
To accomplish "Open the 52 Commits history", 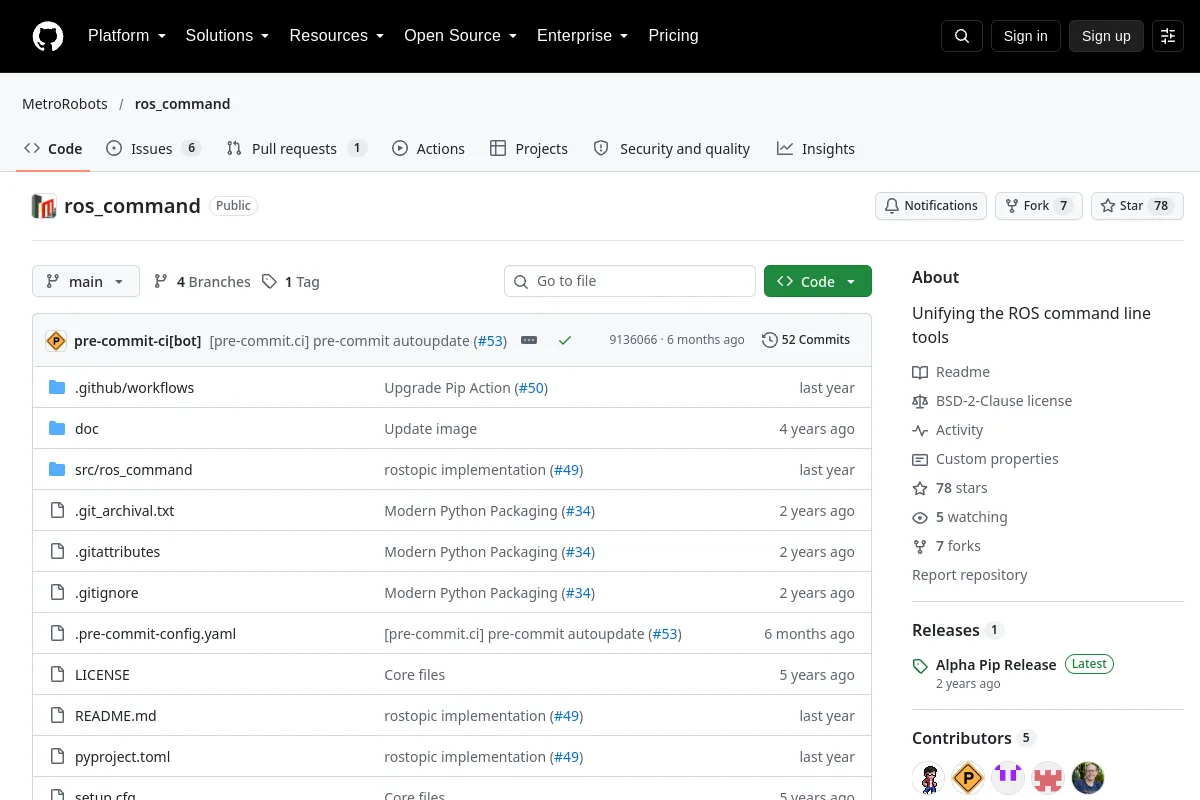I will [x=806, y=340].
